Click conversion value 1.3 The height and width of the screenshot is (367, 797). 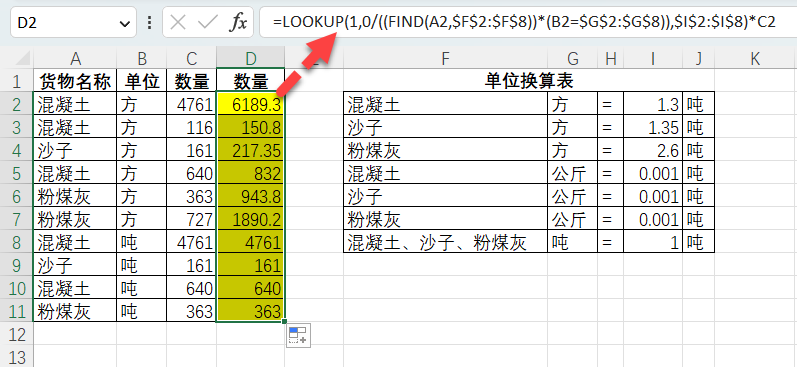(653, 104)
